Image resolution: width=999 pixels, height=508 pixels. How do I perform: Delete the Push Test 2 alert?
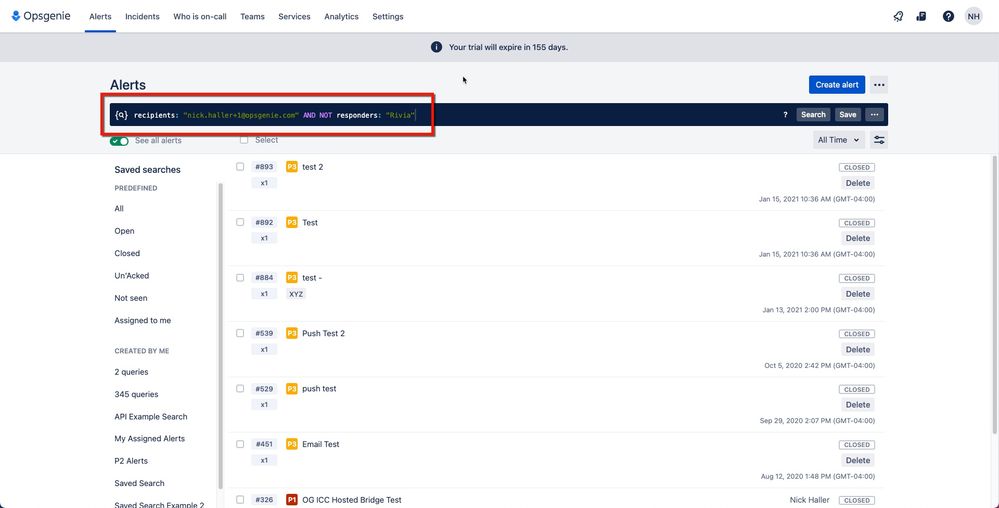[858, 349]
